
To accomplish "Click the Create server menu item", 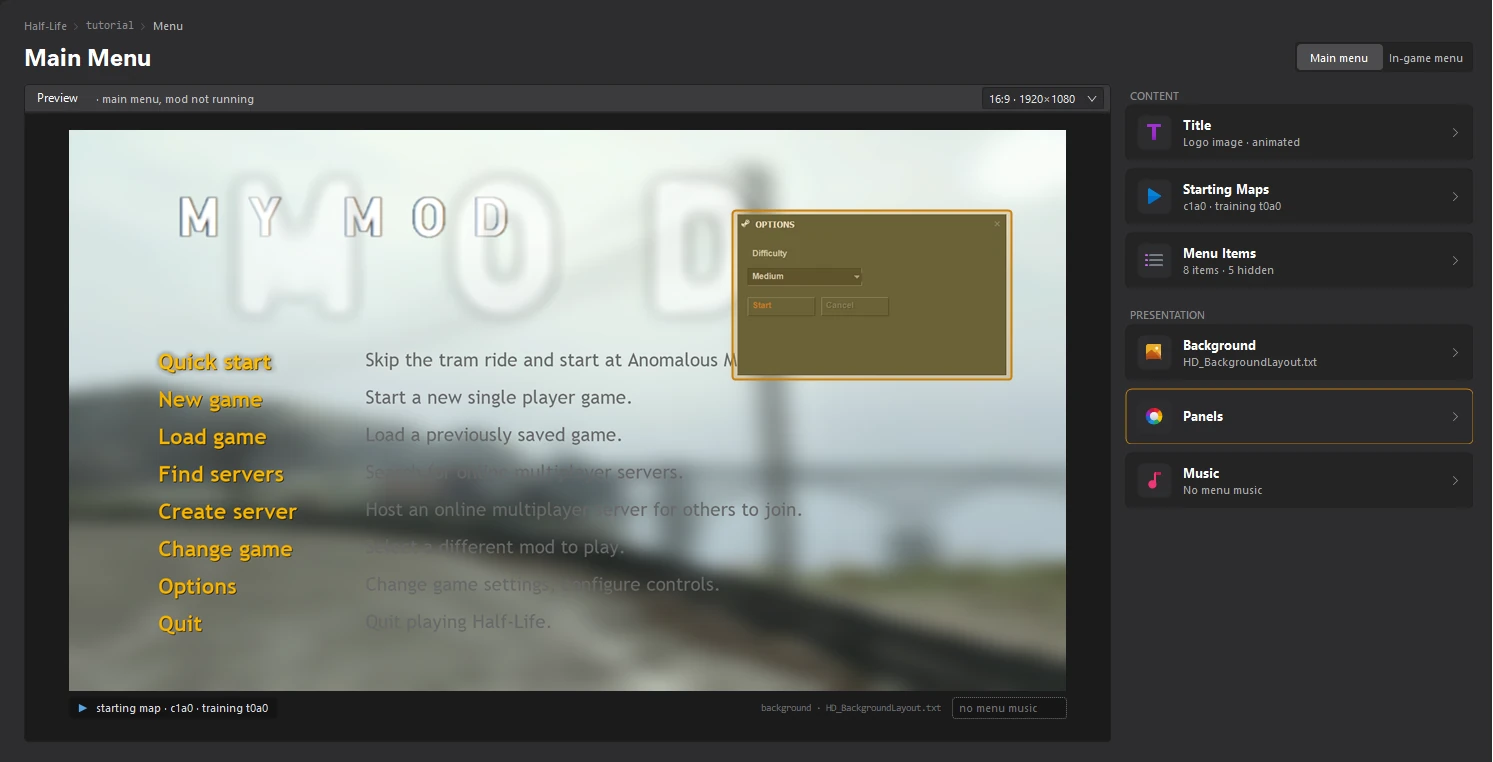I will (x=228, y=512).
